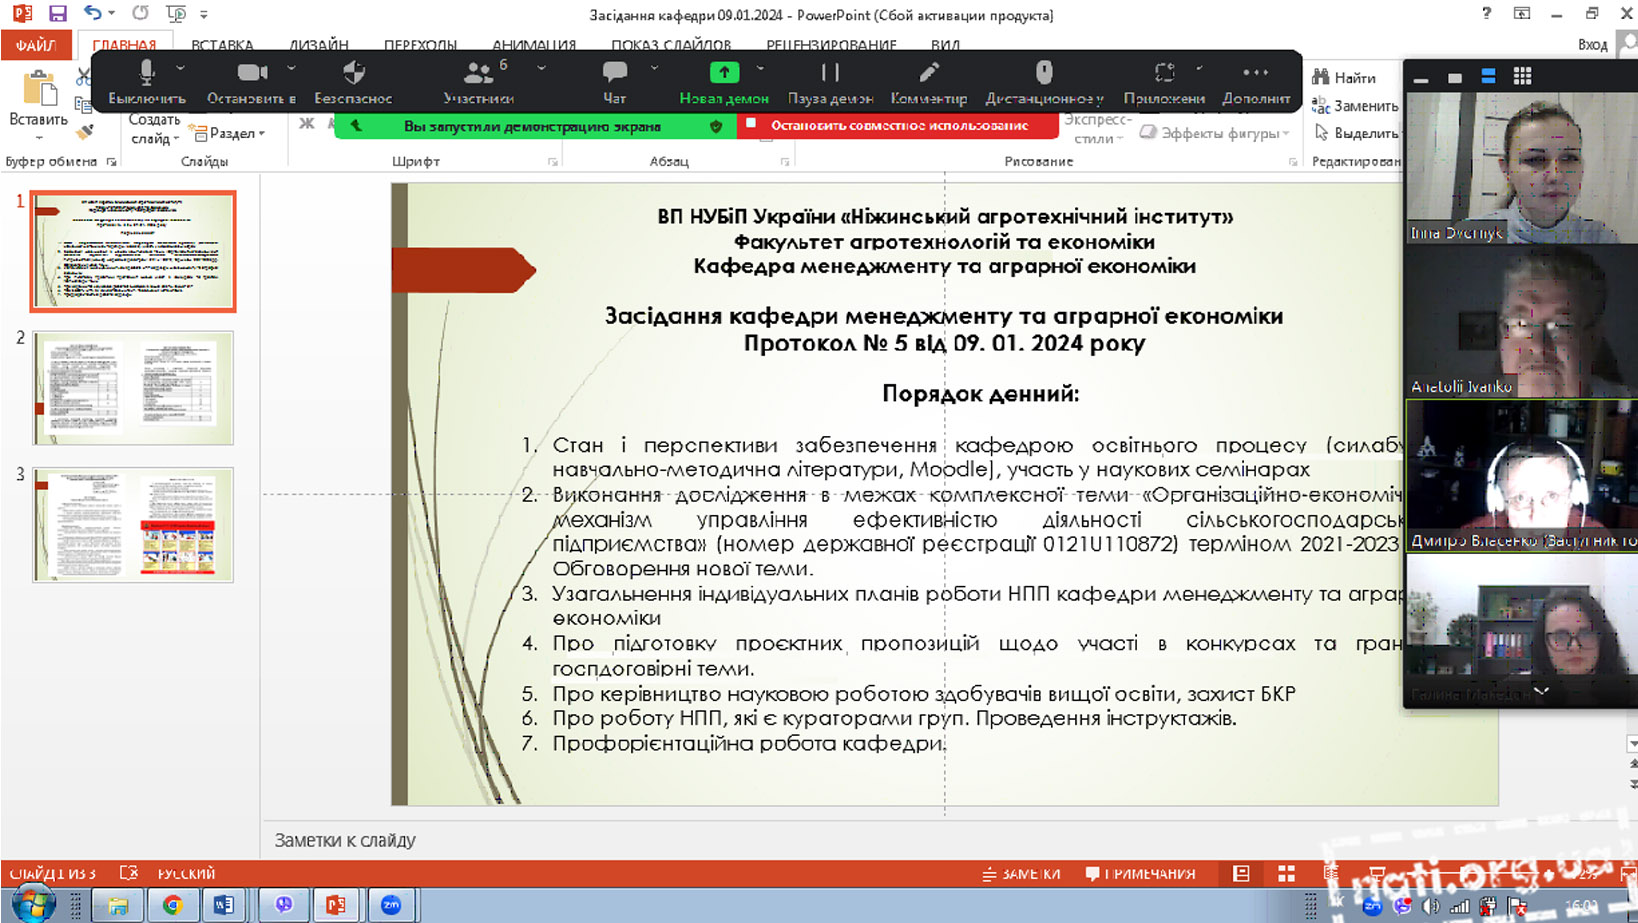Open Zoom Remote Control mouse option
Image resolution: width=1638 pixels, height=923 pixels.
pyautogui.click(x=1044, y=81)
